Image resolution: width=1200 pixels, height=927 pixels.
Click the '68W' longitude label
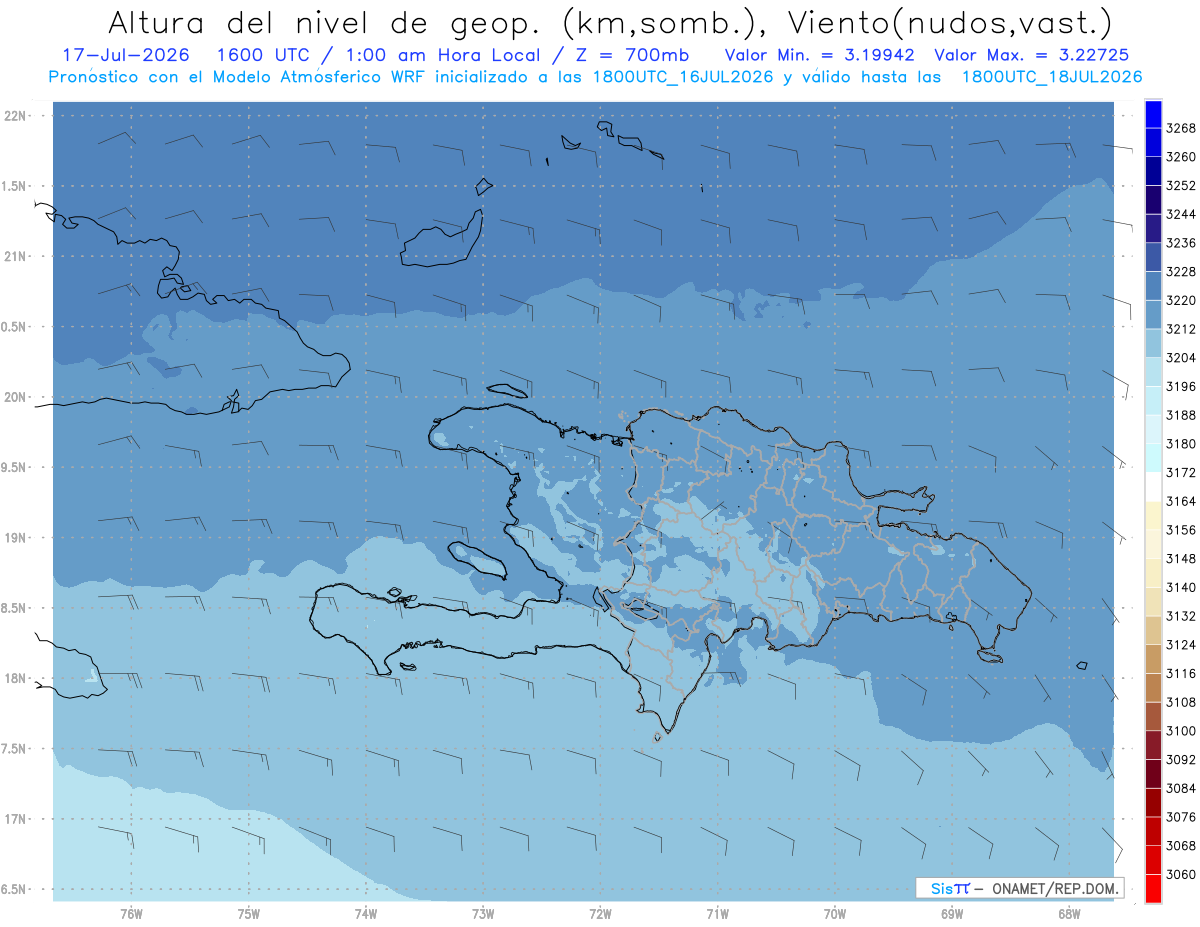[1069, 913]
